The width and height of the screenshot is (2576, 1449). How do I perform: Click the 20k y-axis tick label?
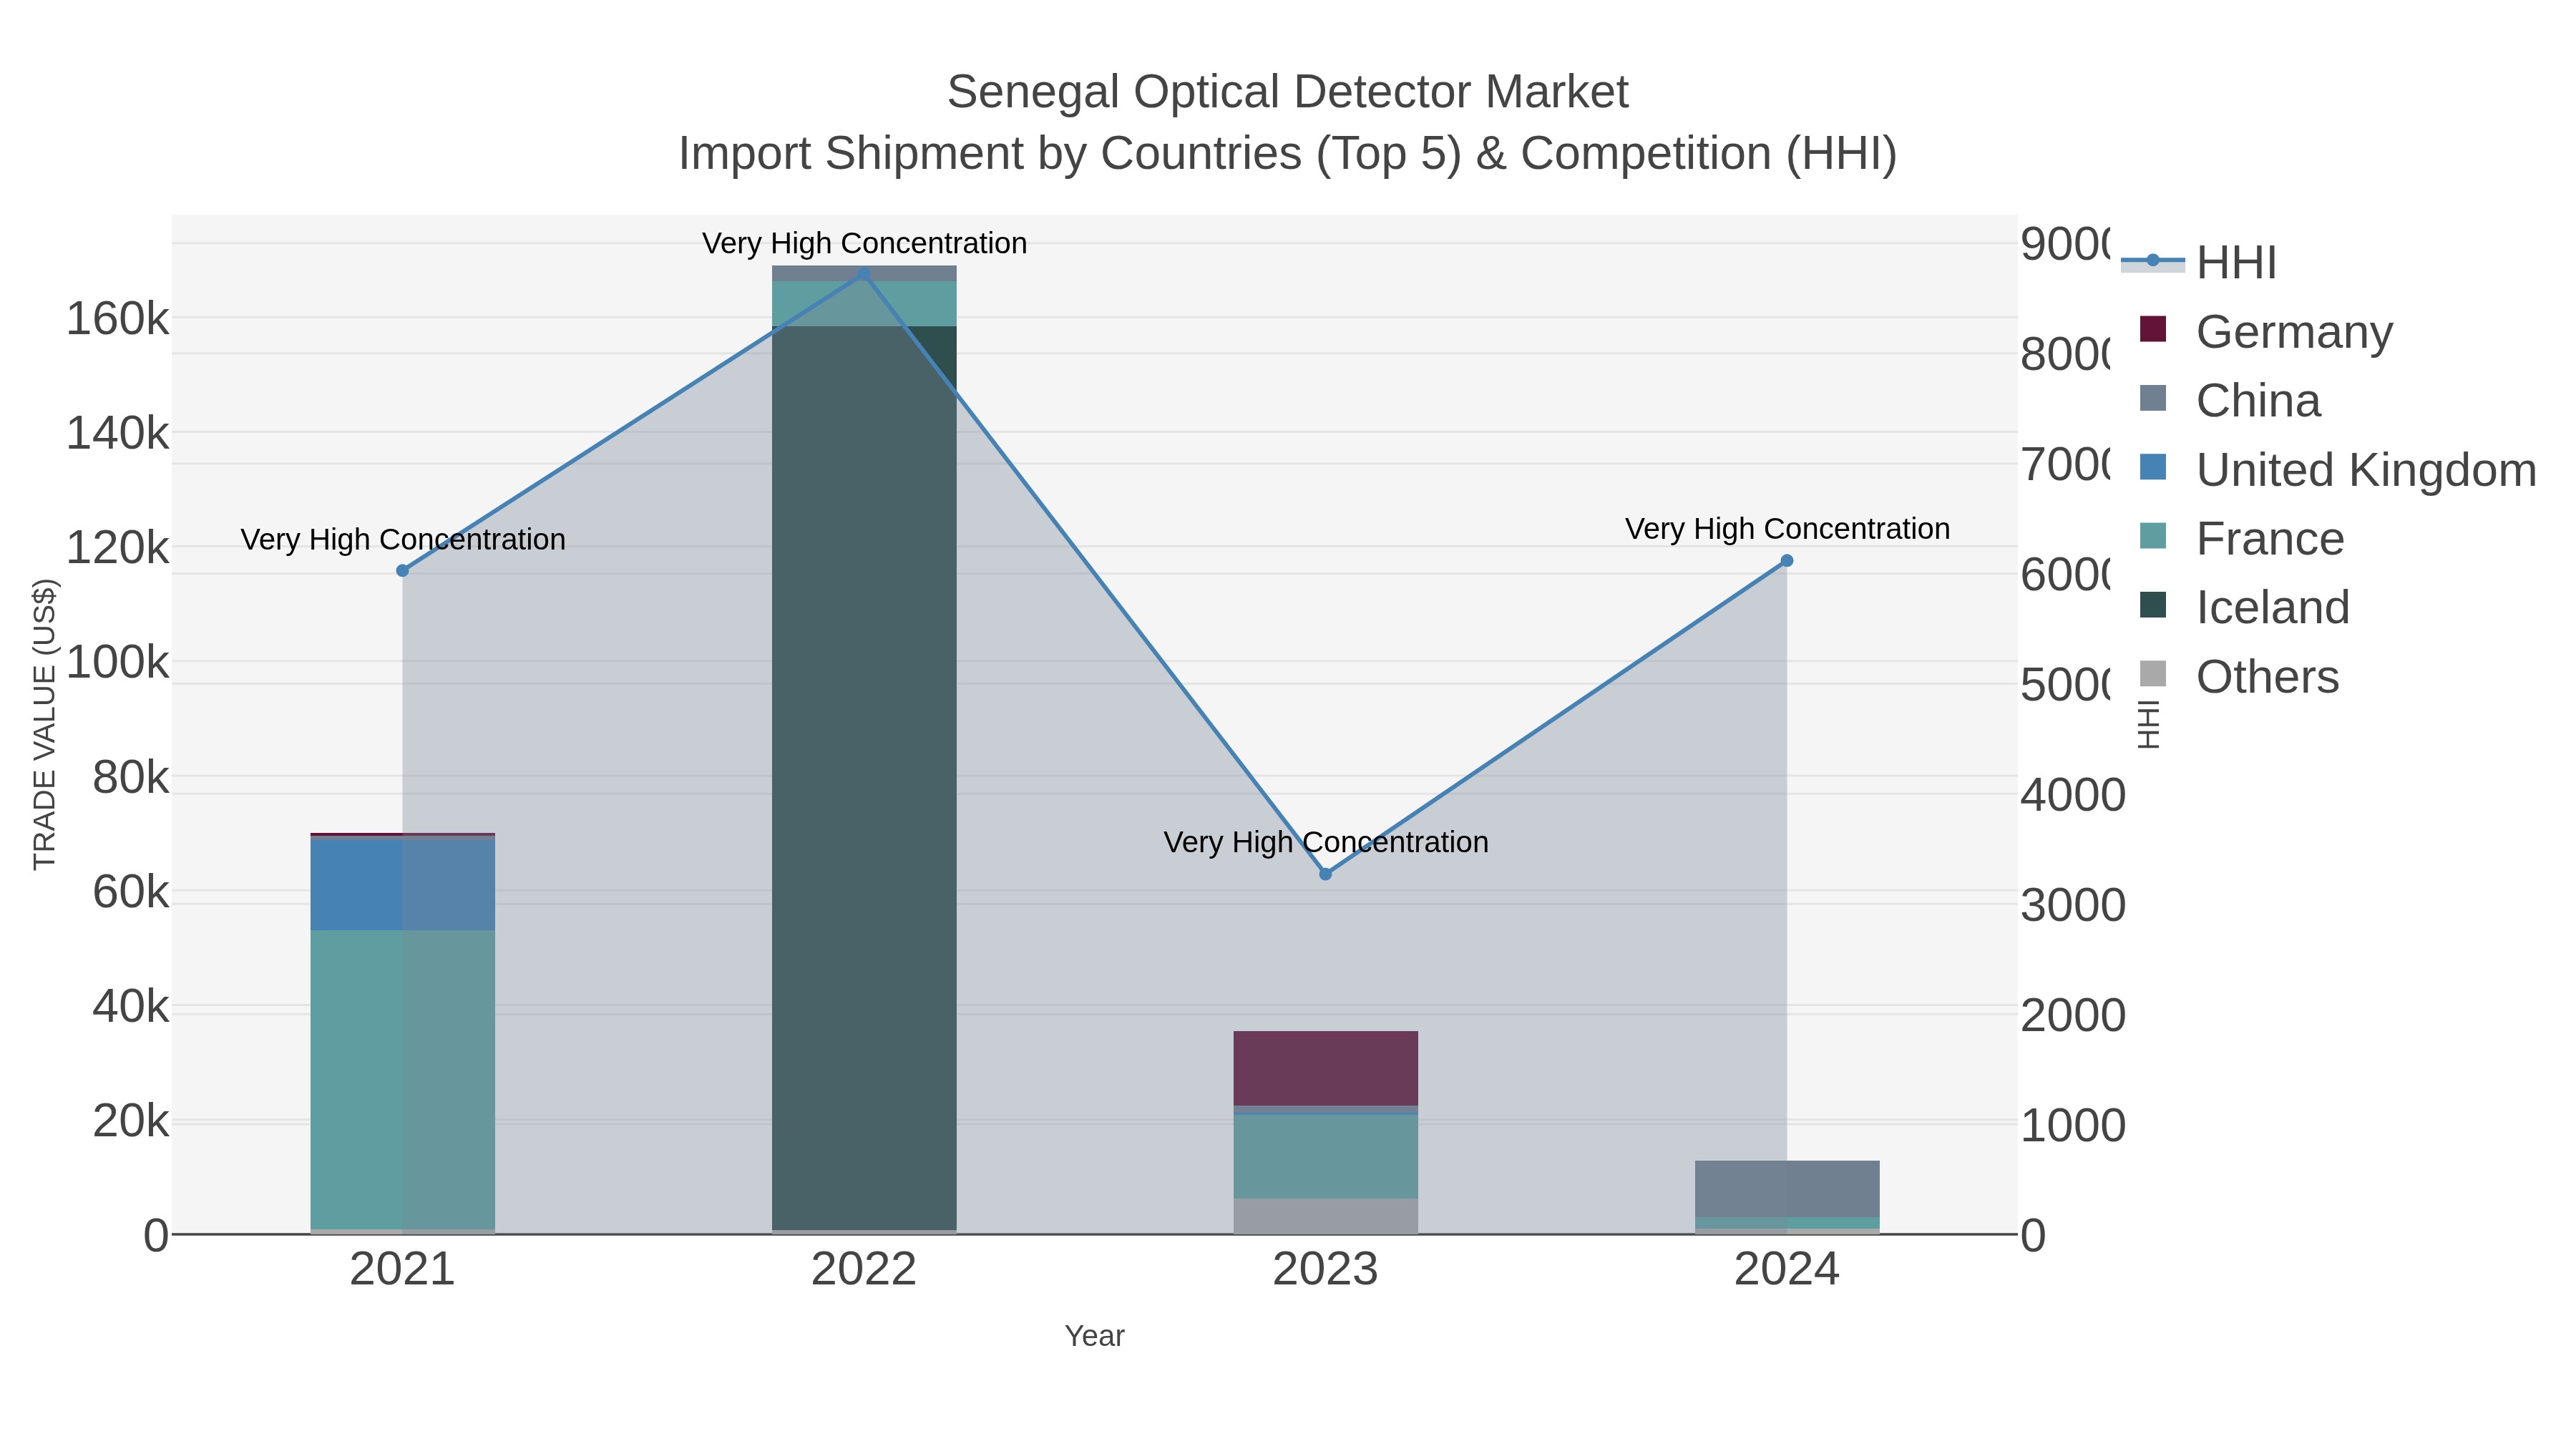[130, 1121]
